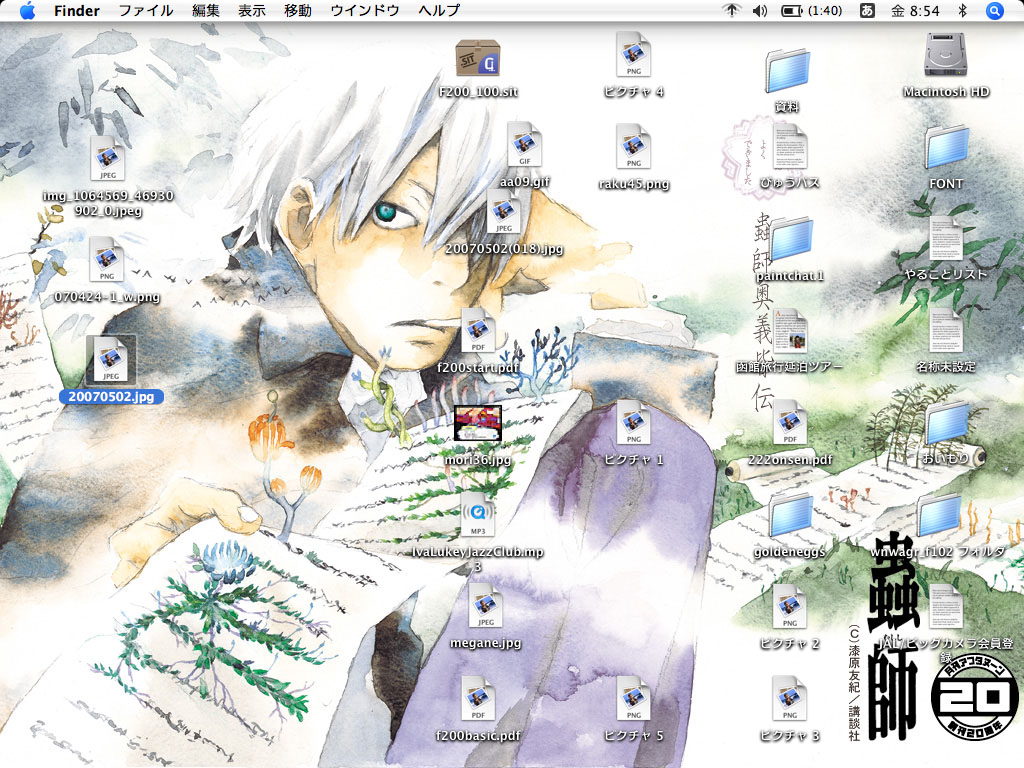Screen dimensions: 1024x768
Task: Select the f200start.pdf file icon
Action: [477, 330]
